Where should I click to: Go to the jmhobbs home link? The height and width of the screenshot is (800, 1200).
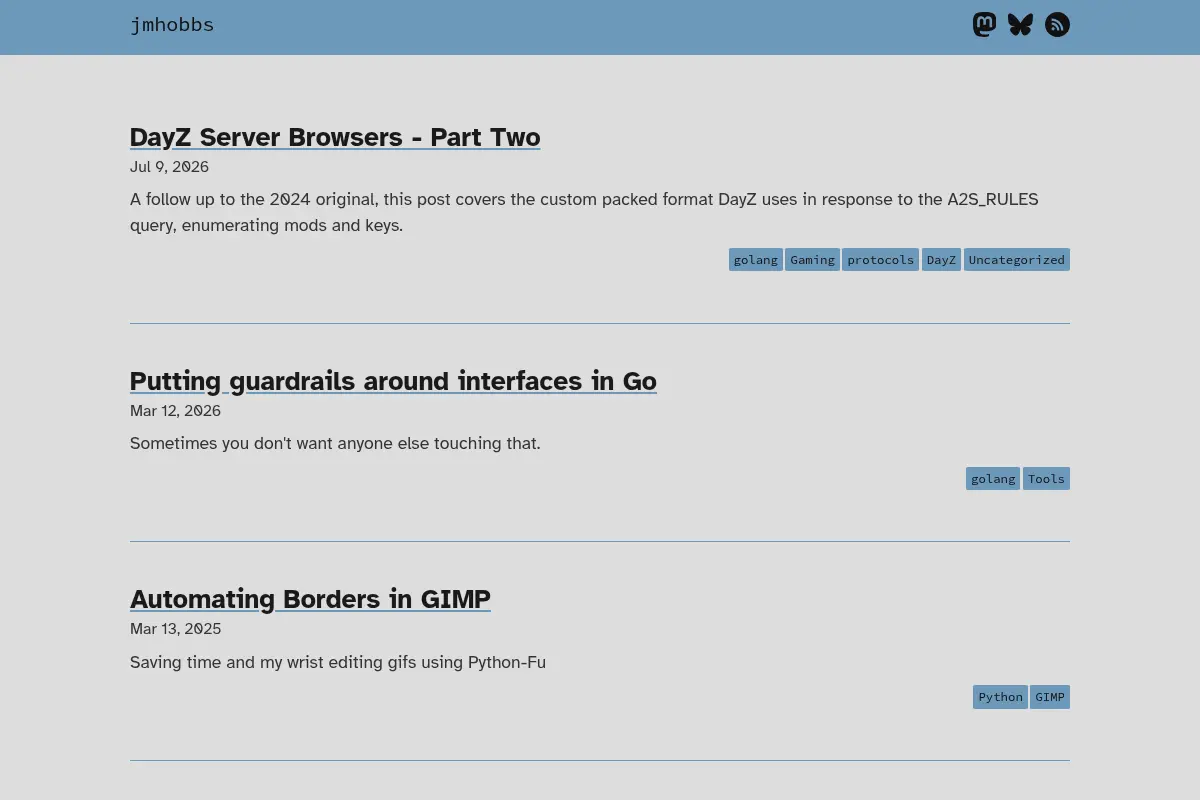pyautogui.click(x=172, y=25)
